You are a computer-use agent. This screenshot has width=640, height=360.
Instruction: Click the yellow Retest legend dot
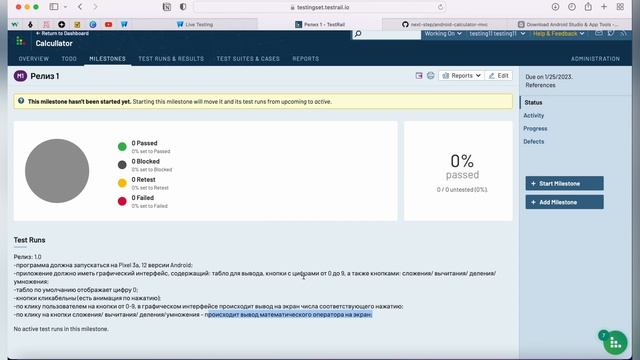pyautogui.click(x=122, y=183)
